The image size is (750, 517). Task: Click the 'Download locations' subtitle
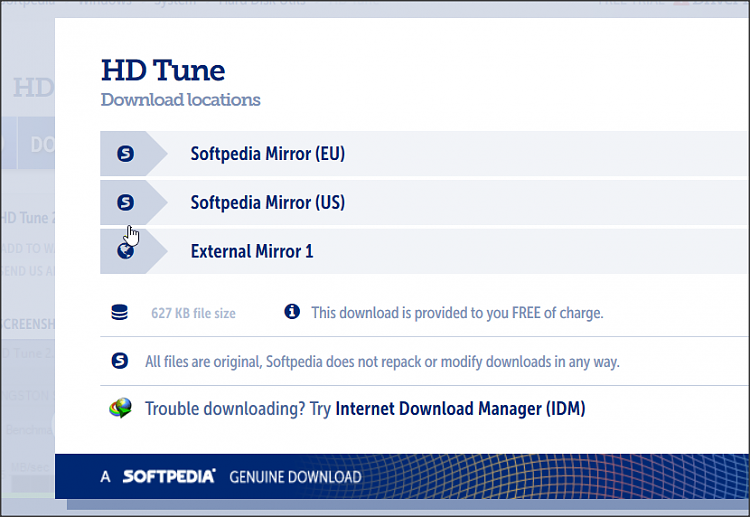[180, 100]
